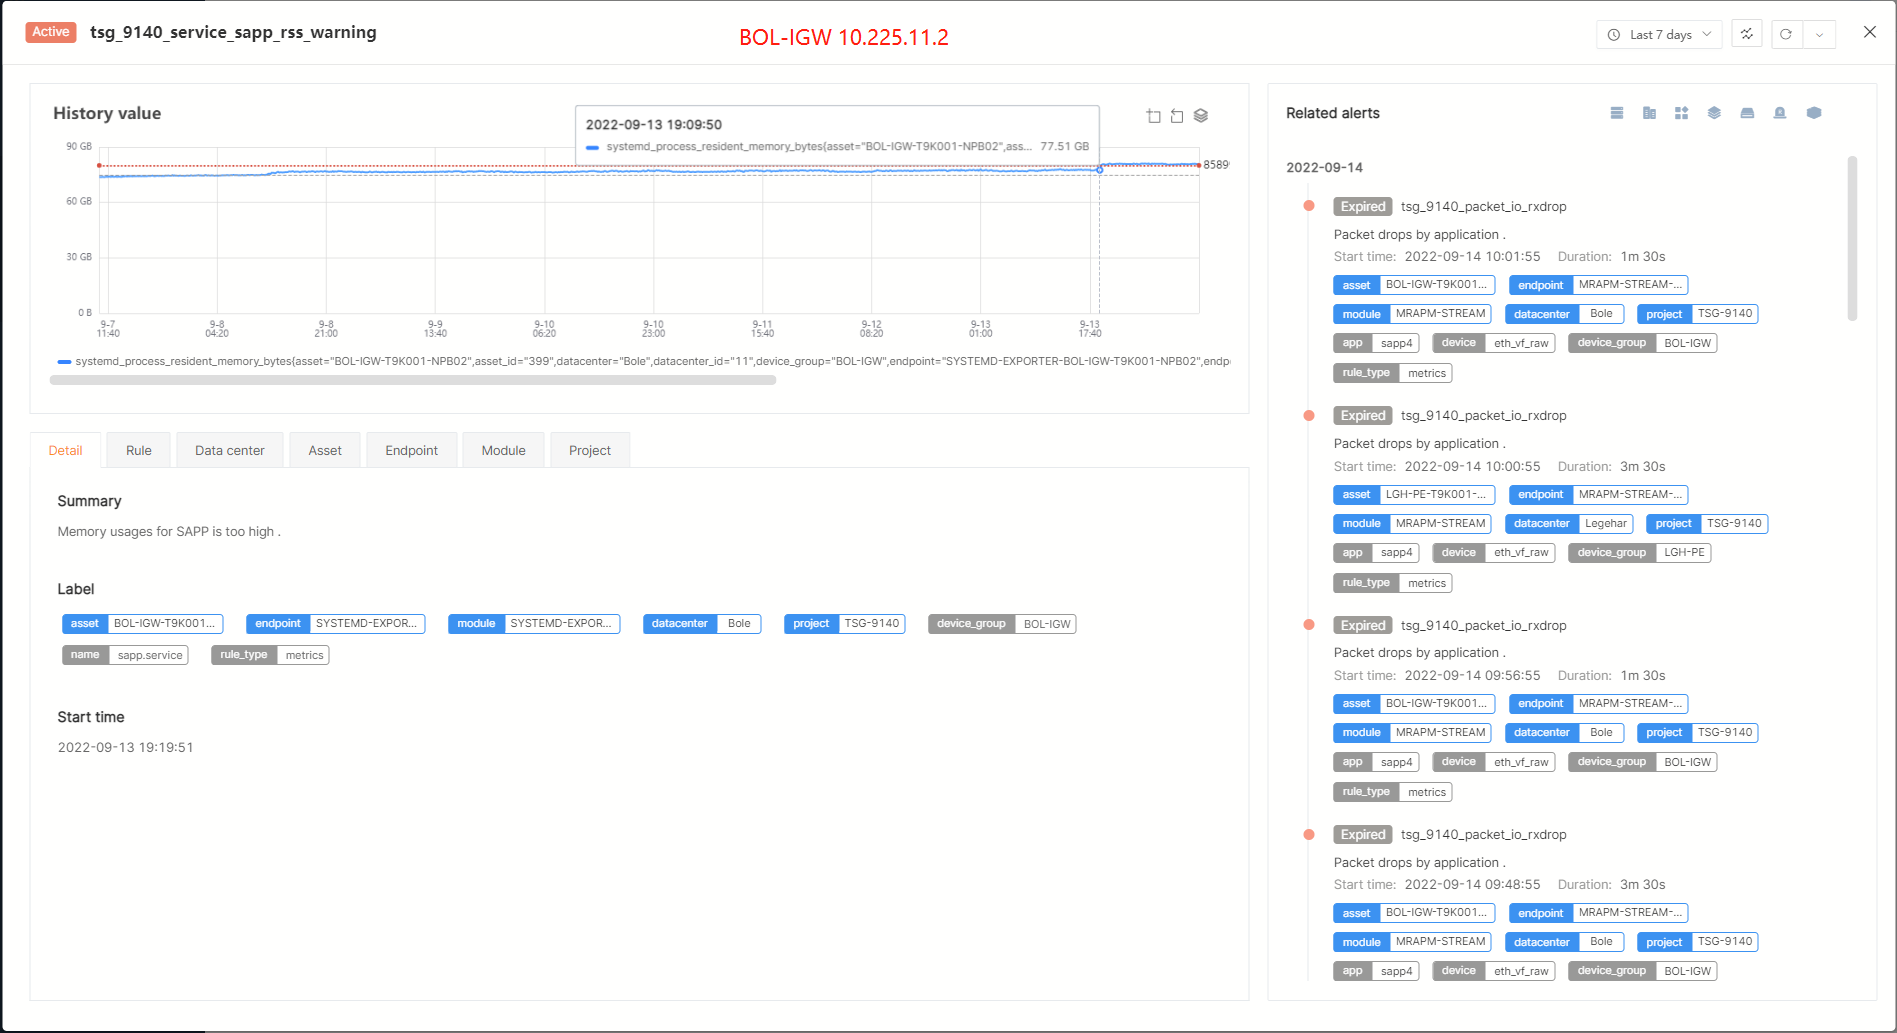Click the four-squares filter icon in Related alerts

click(x=1681, y=113)
